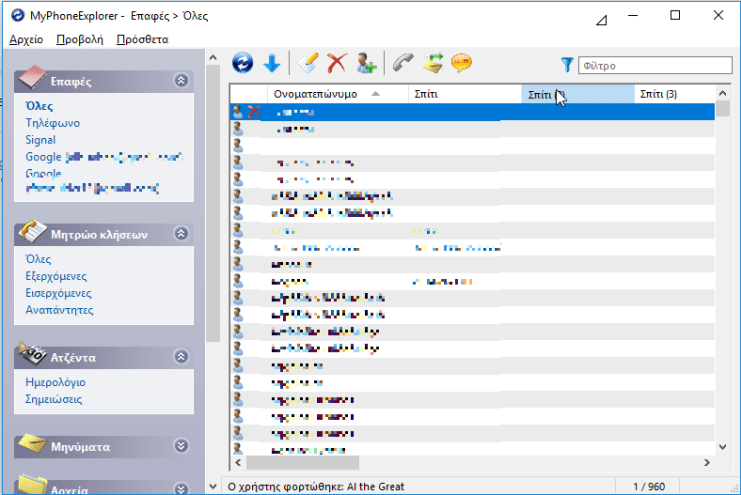Click the phone handset call icon
The height and width of the screenshot is (495, 741).
coord(403,63)
